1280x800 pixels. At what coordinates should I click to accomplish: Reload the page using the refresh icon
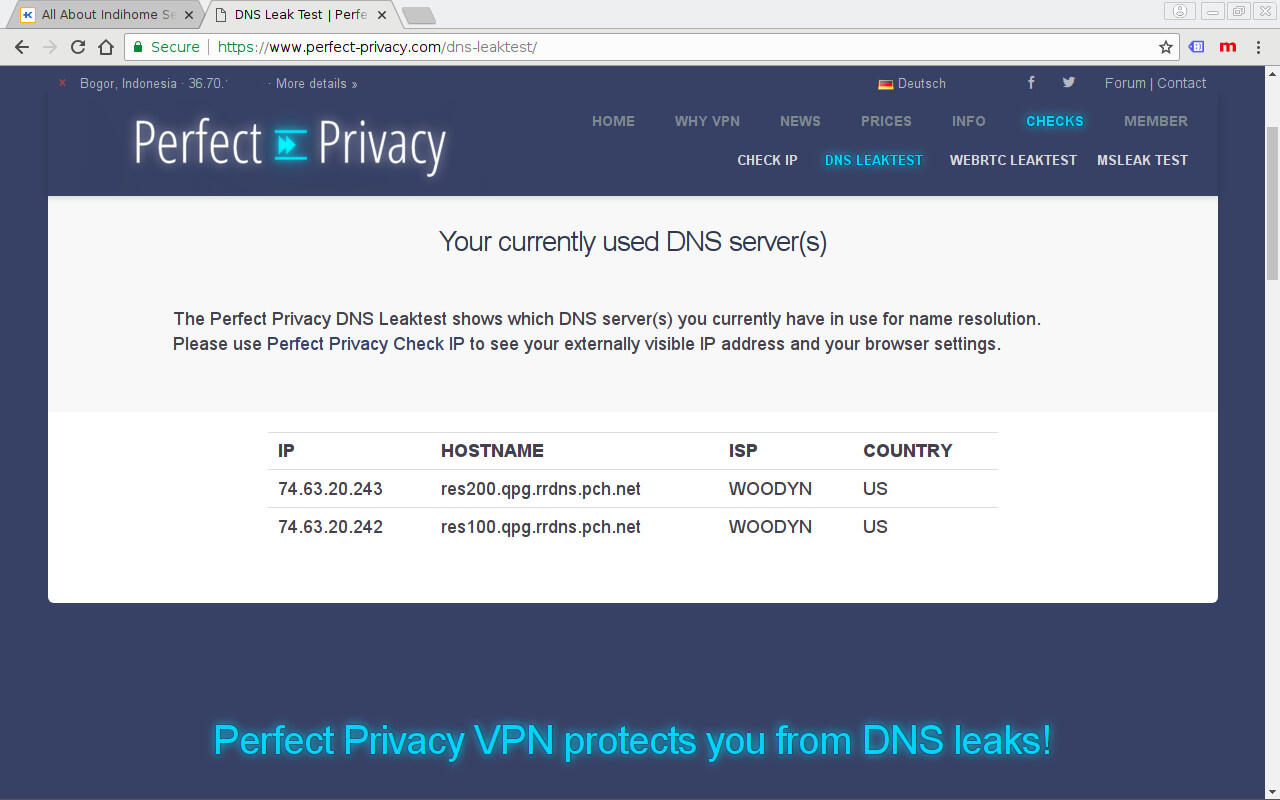pyautogui.click(x=78, y=47)
